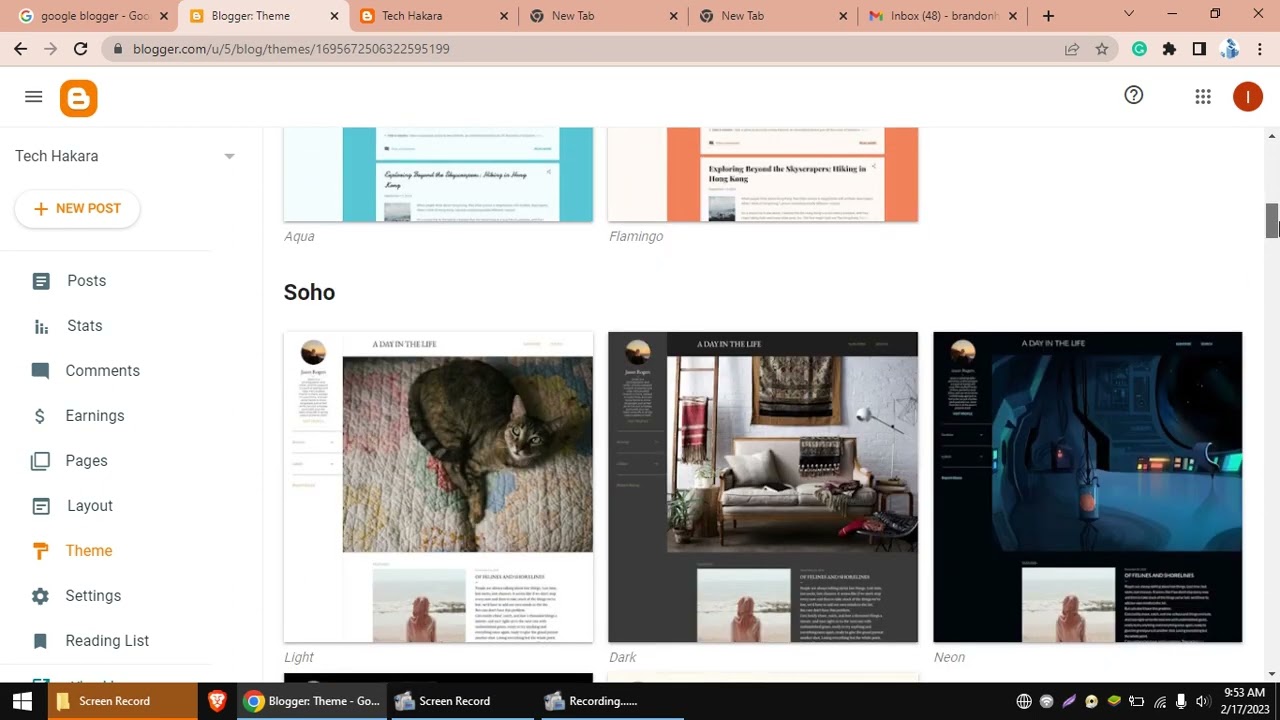The image size is (1280, 720).
Task: Open the Tech Hakara blog switcher dropdown
Action: coord(229,156)
